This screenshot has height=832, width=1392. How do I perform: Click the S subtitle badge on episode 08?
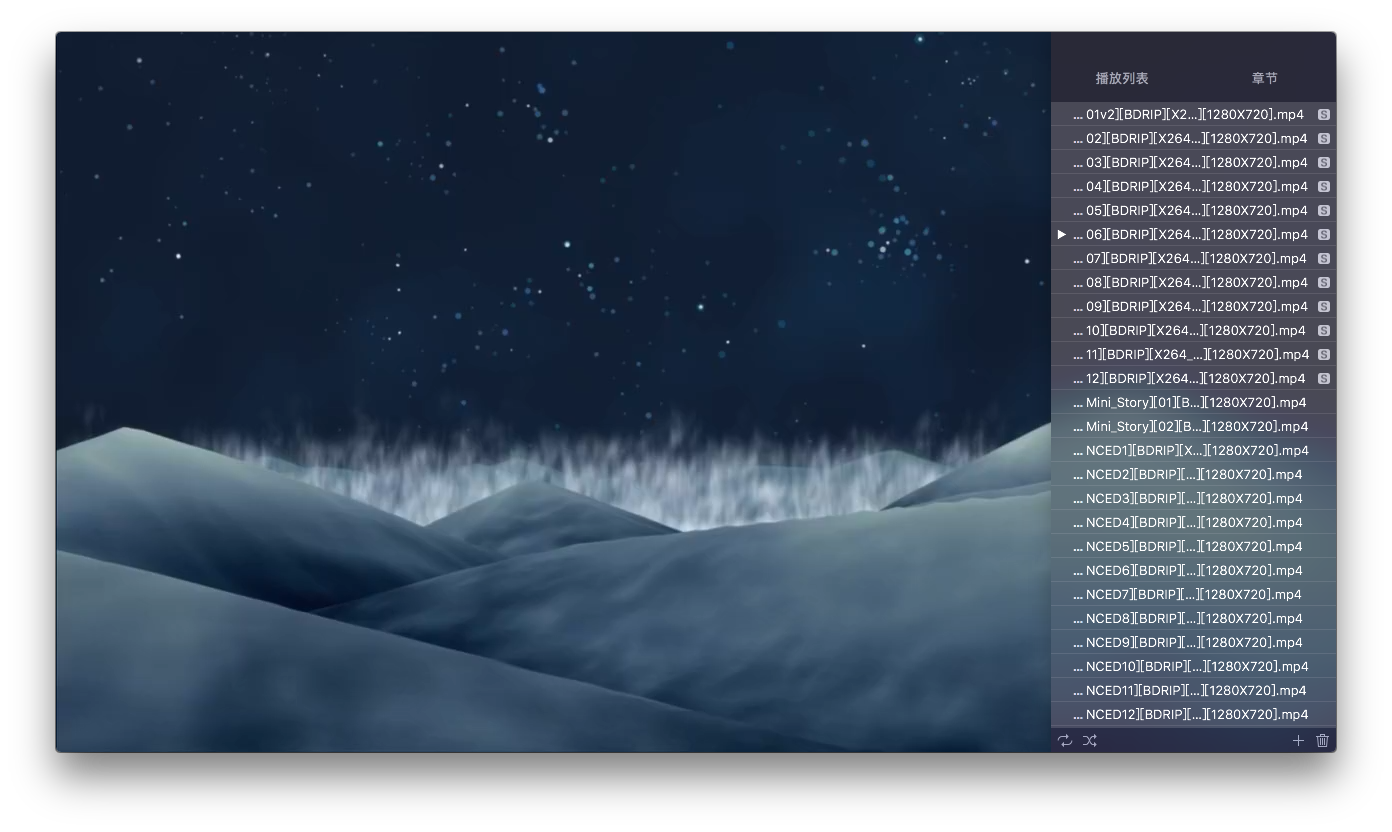[1323, 282]
